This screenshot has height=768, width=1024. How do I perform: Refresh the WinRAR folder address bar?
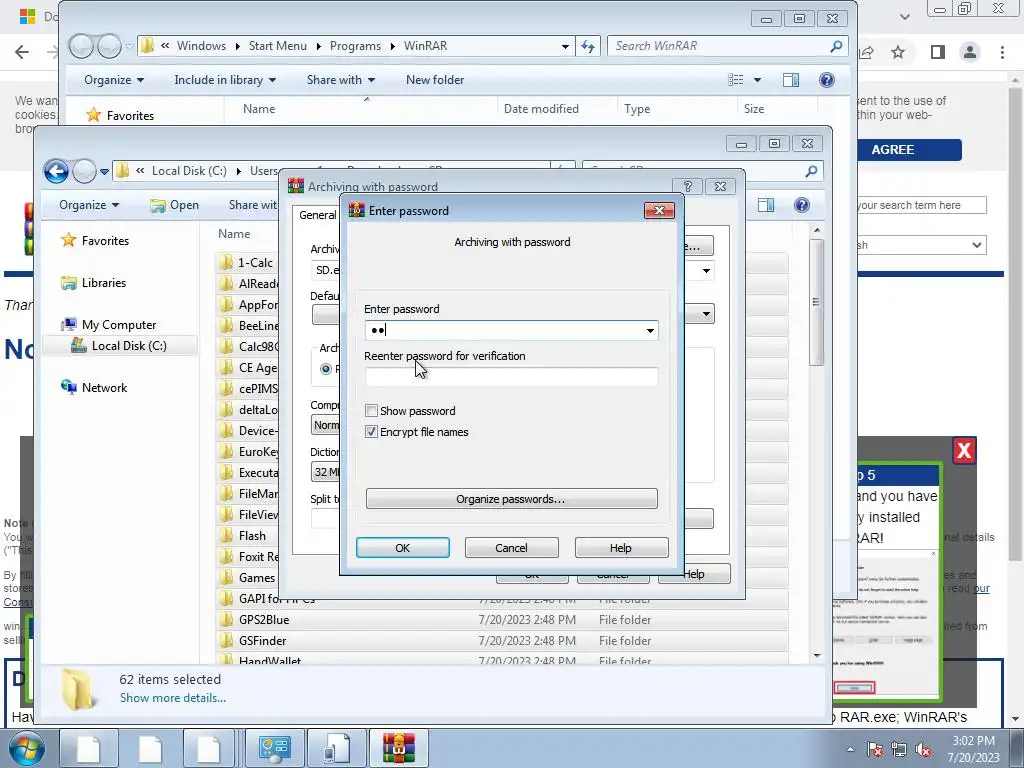(x=588, y=46)
